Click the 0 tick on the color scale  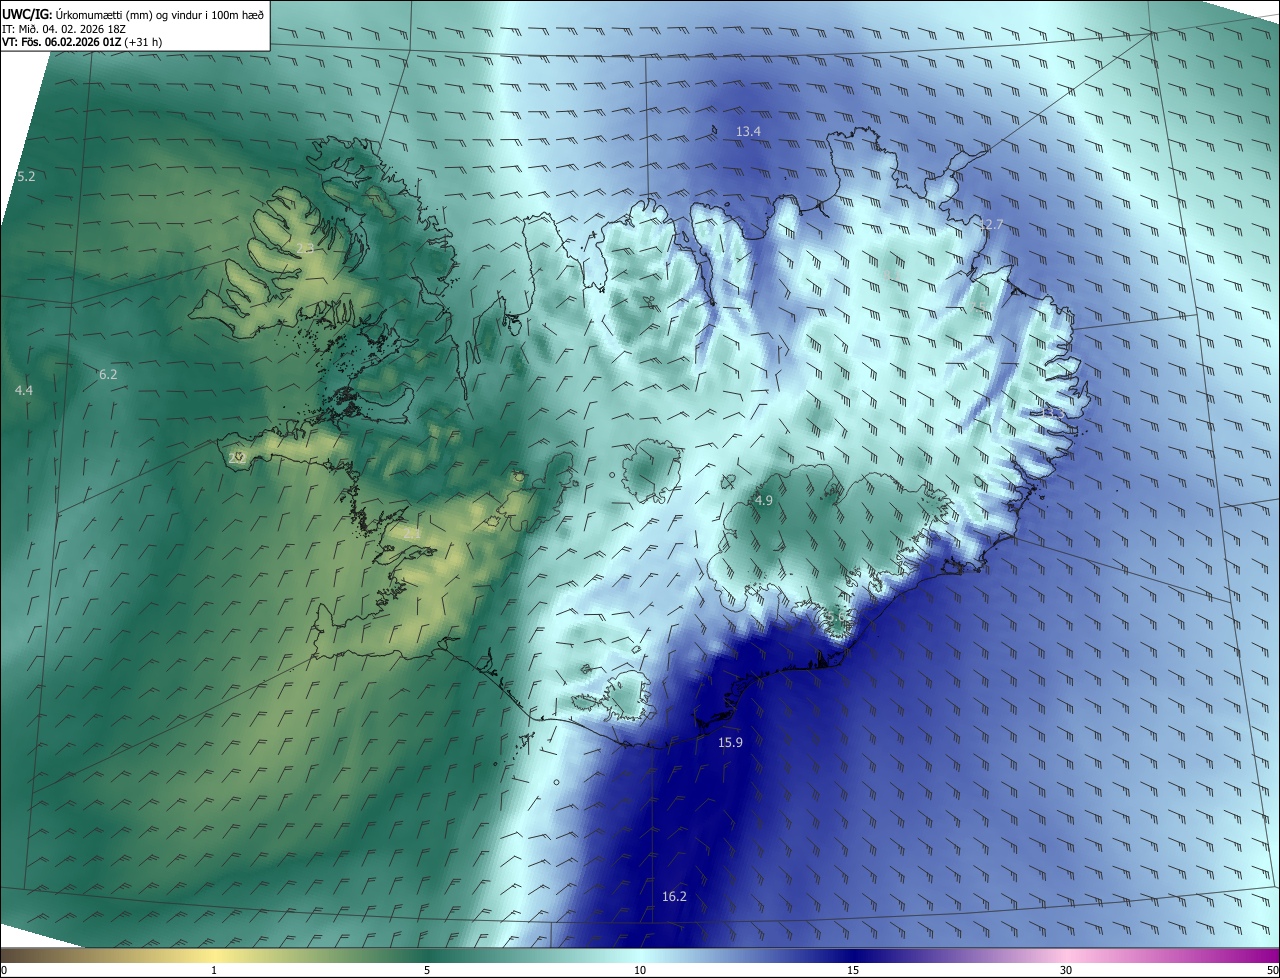coord(4,970)
